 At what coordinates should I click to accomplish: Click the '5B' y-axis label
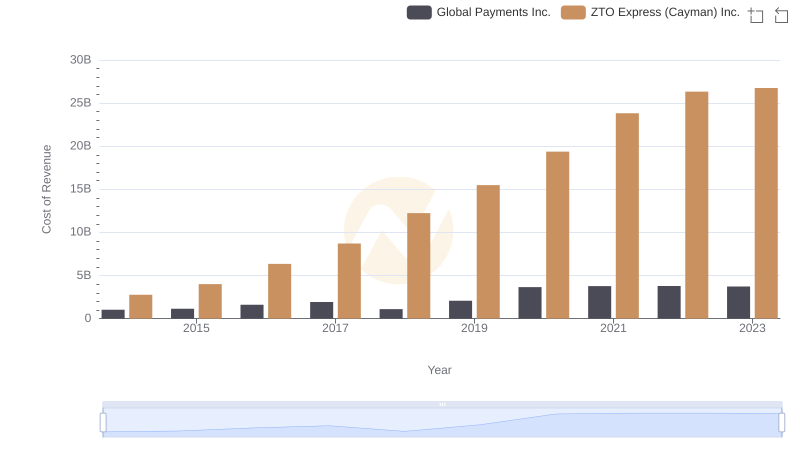point(84,275)
